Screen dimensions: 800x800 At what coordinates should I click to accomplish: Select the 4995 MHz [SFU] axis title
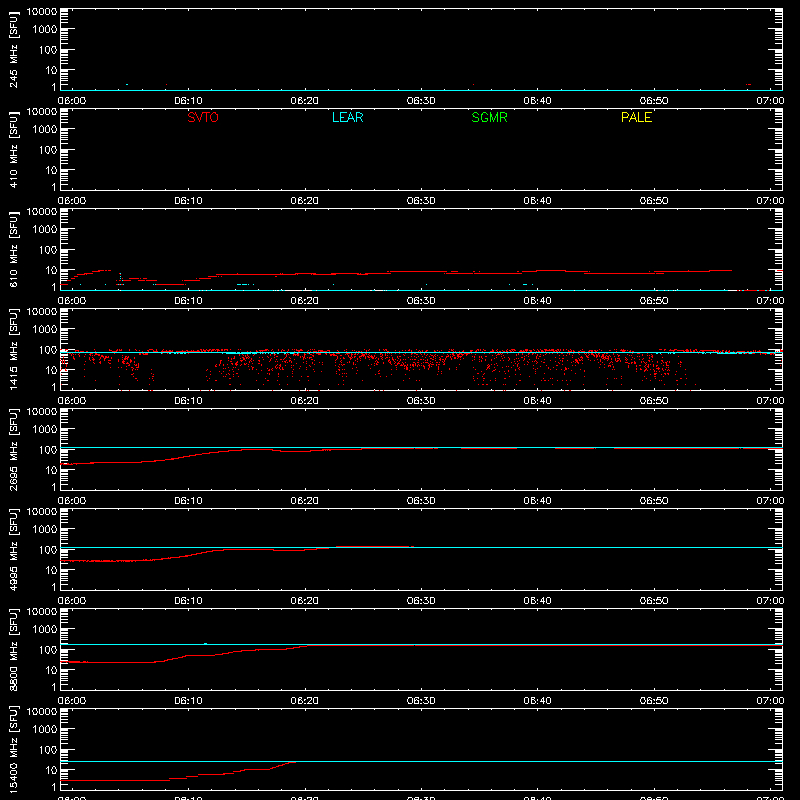point(13,549)
